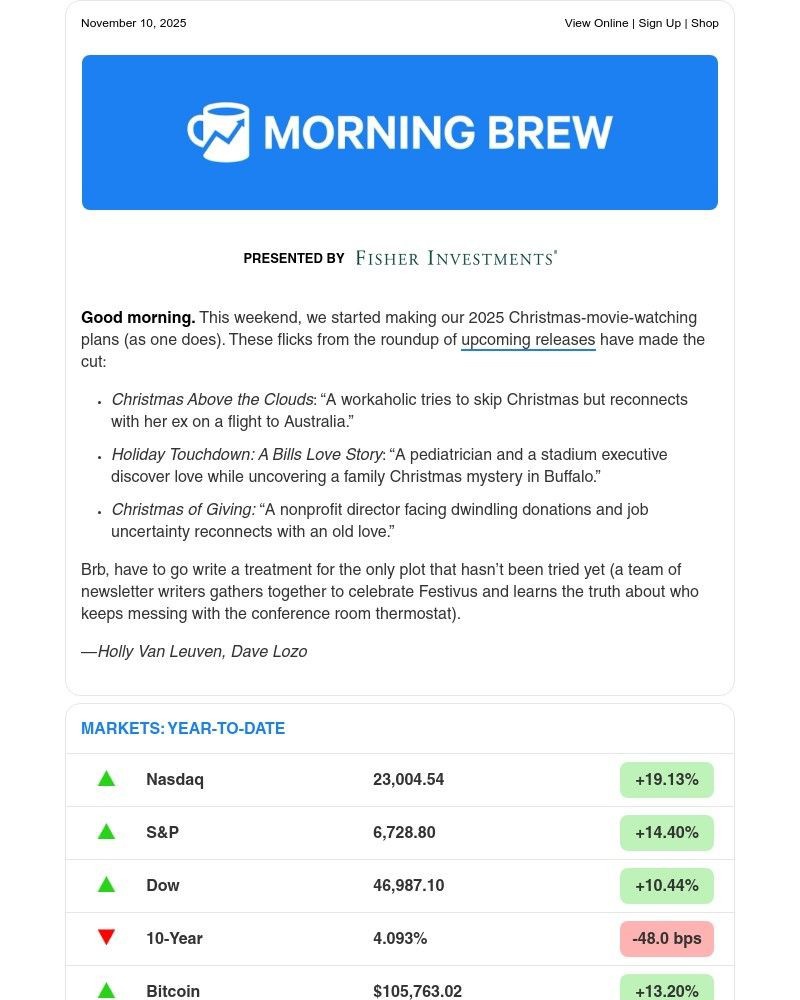Click the +10.44% badge for Dow
The height and width of the screenshot is (1000, 800).
tap(666, 884)
